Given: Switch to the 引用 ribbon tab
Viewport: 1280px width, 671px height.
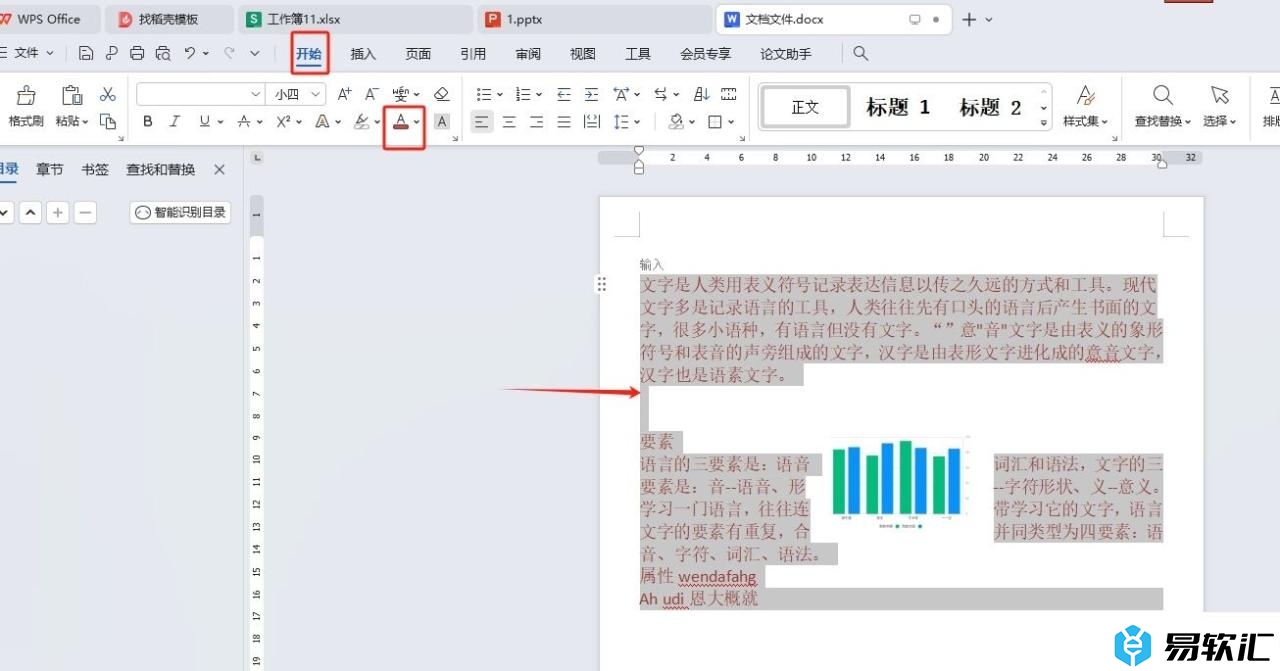Looking at the screenshot, I should pyautogui.click(x=473, y=54).
